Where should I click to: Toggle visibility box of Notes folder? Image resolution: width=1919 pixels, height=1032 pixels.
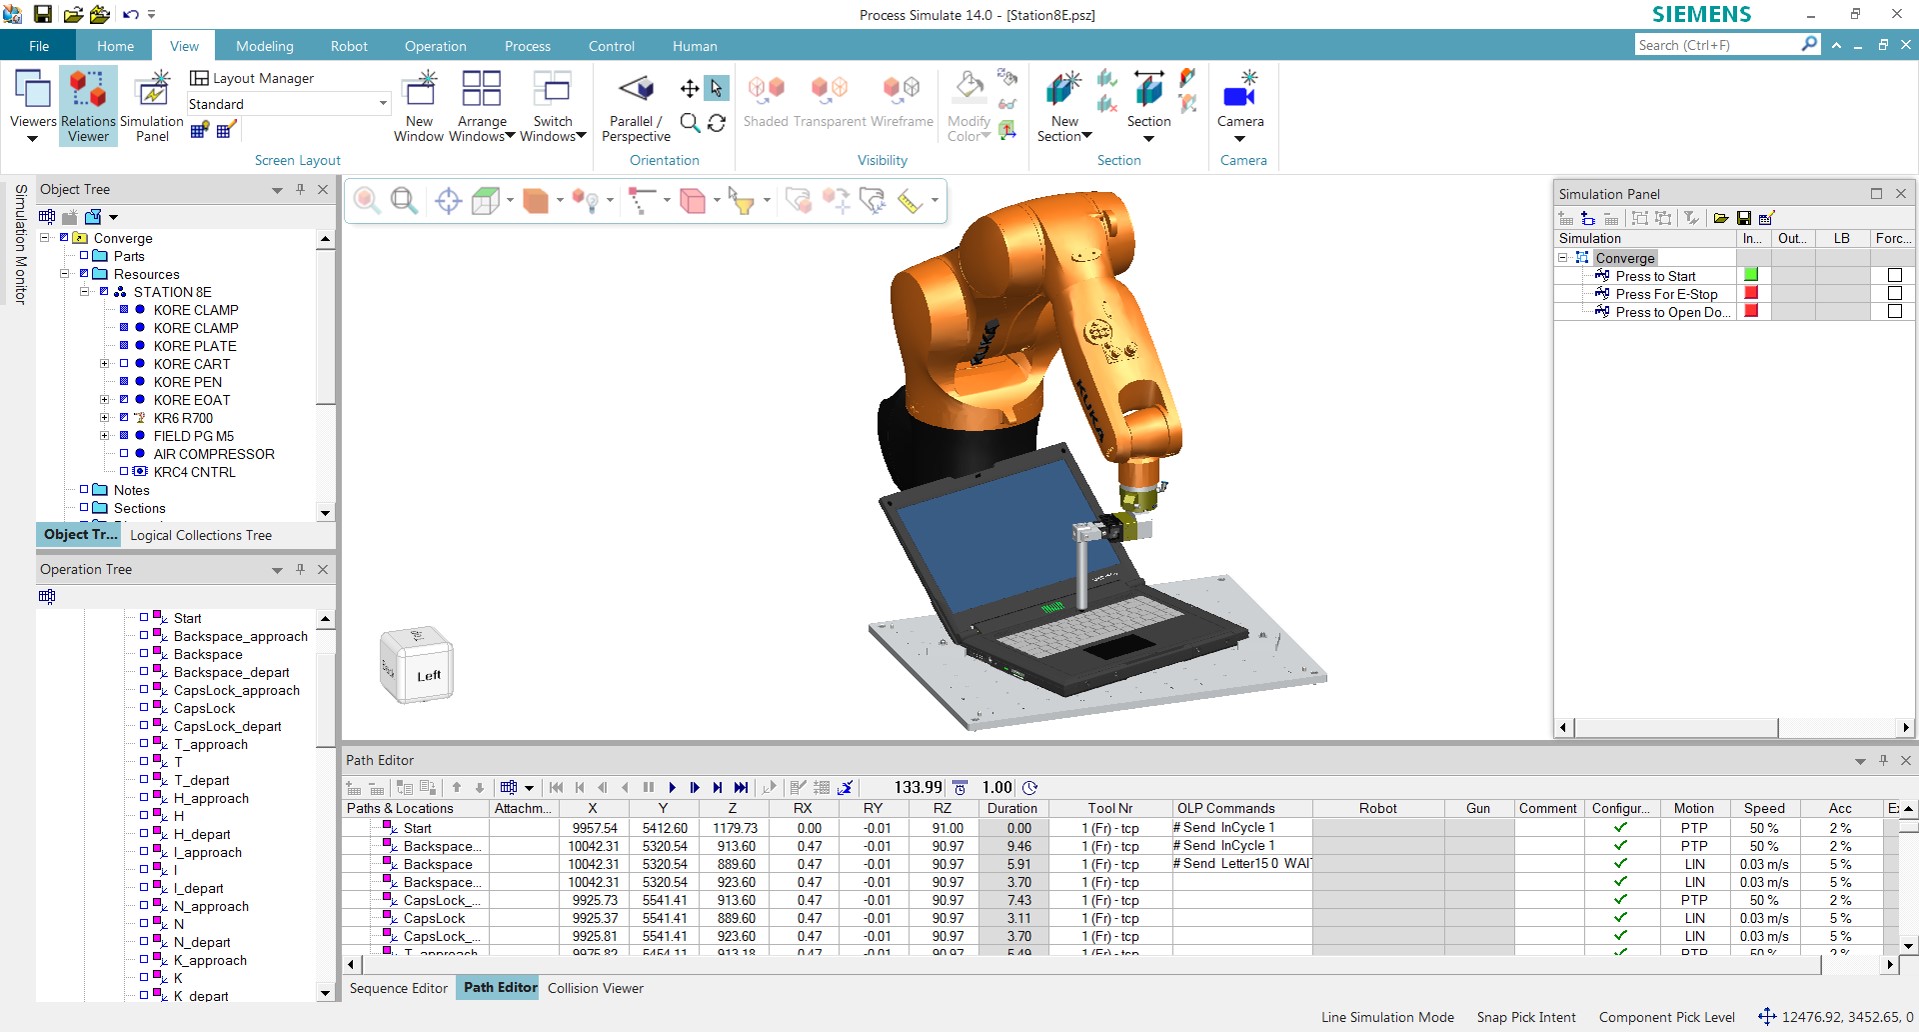coord(84,490)
